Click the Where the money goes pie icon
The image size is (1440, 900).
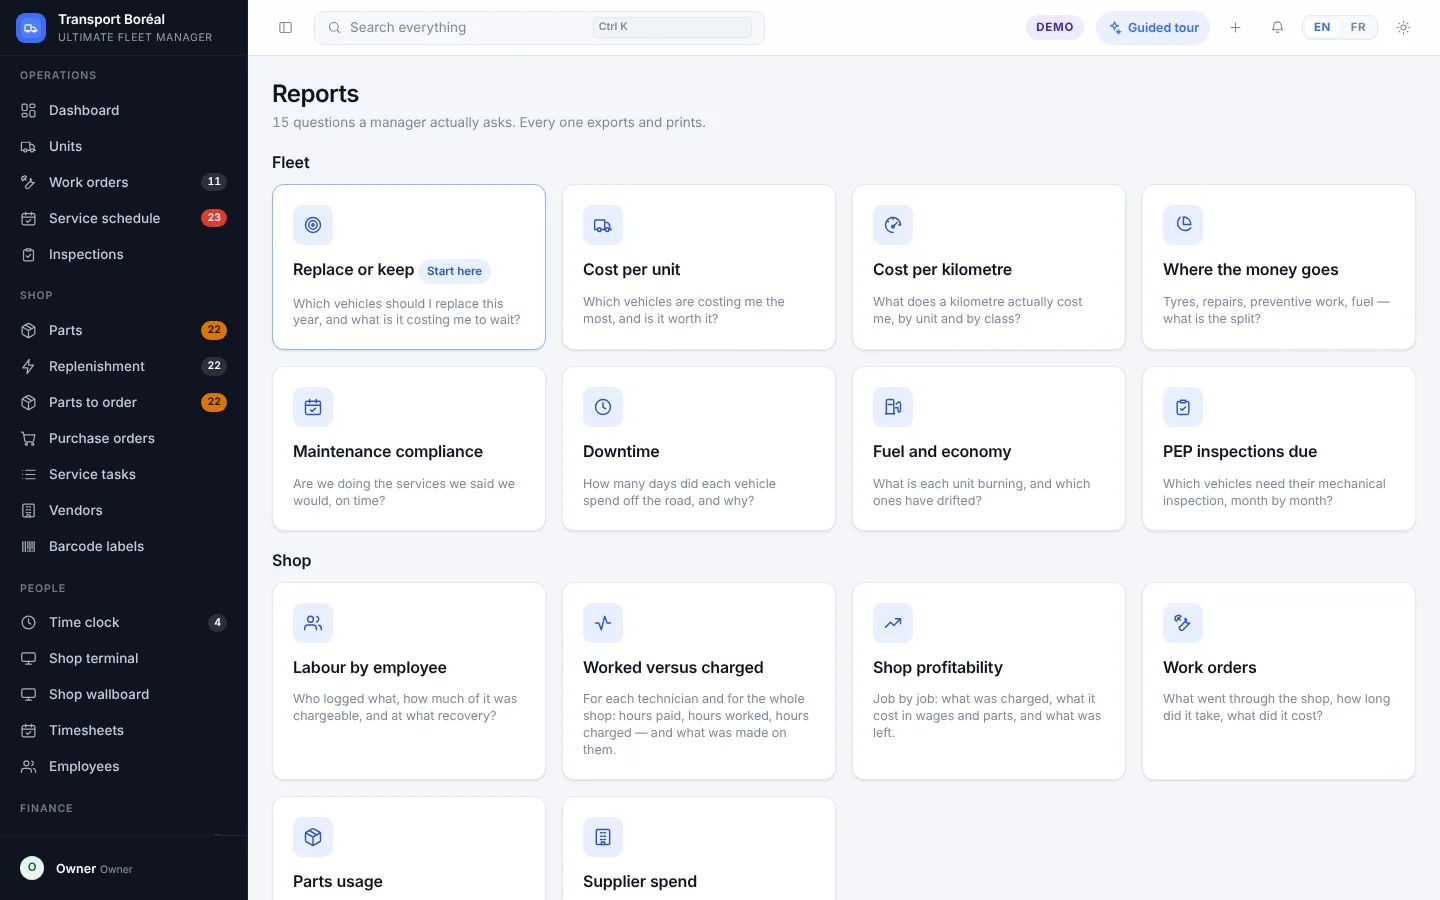pyautogui.click(x=1183, y=225)
